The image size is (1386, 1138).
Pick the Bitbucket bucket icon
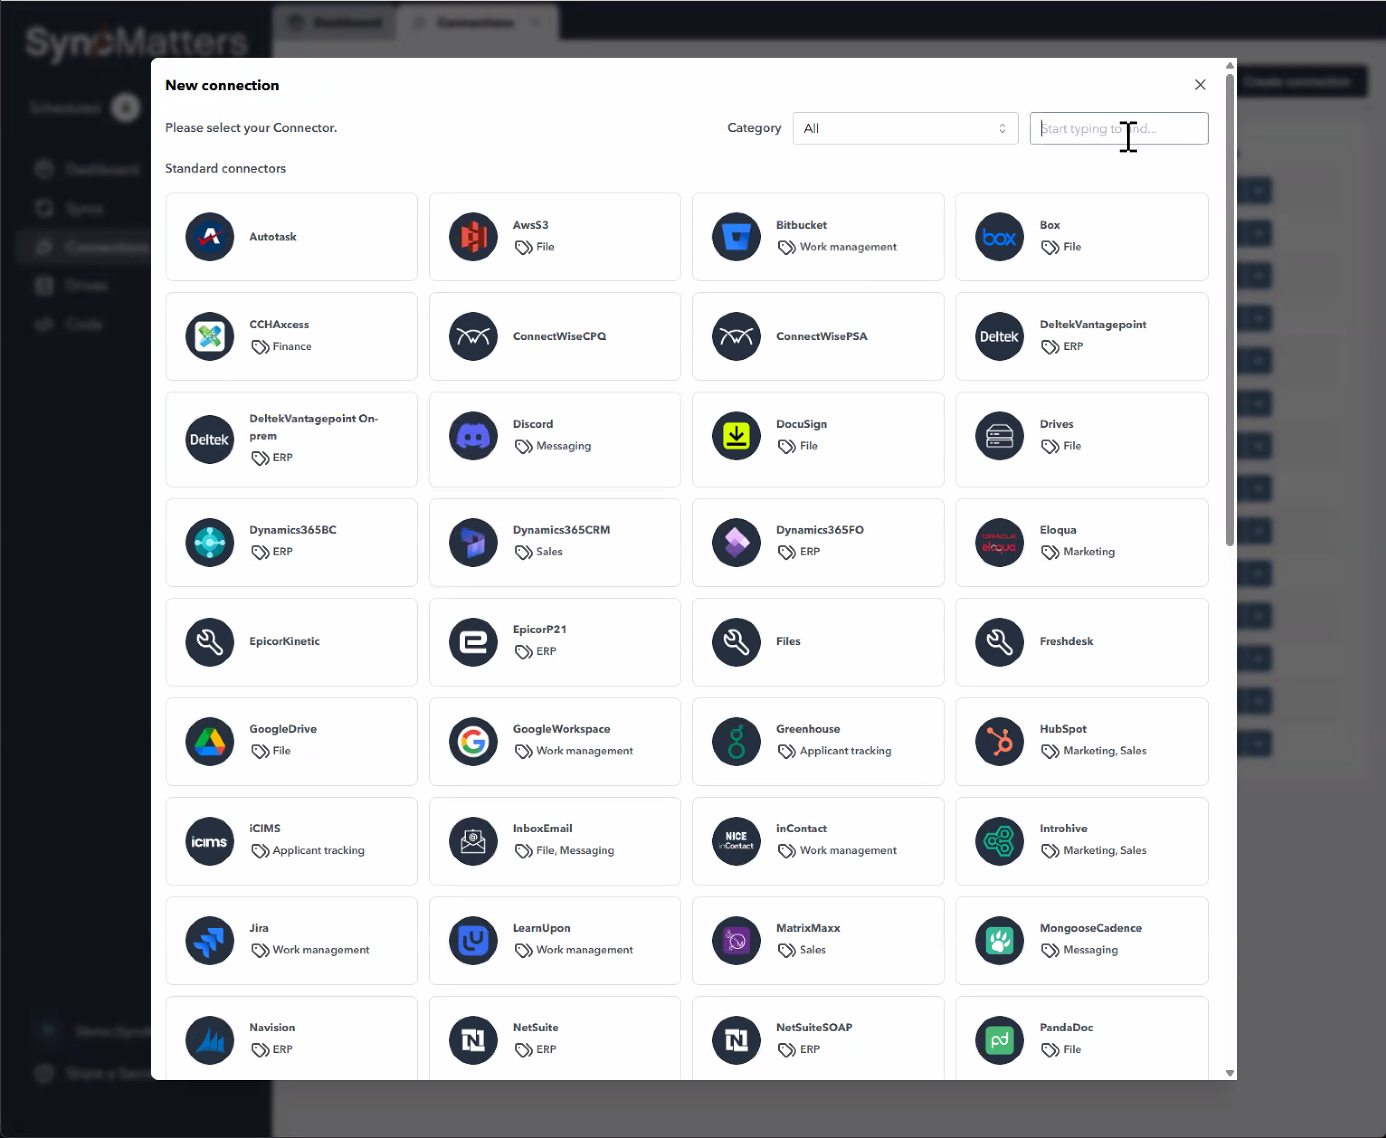(x=736, y=237)
